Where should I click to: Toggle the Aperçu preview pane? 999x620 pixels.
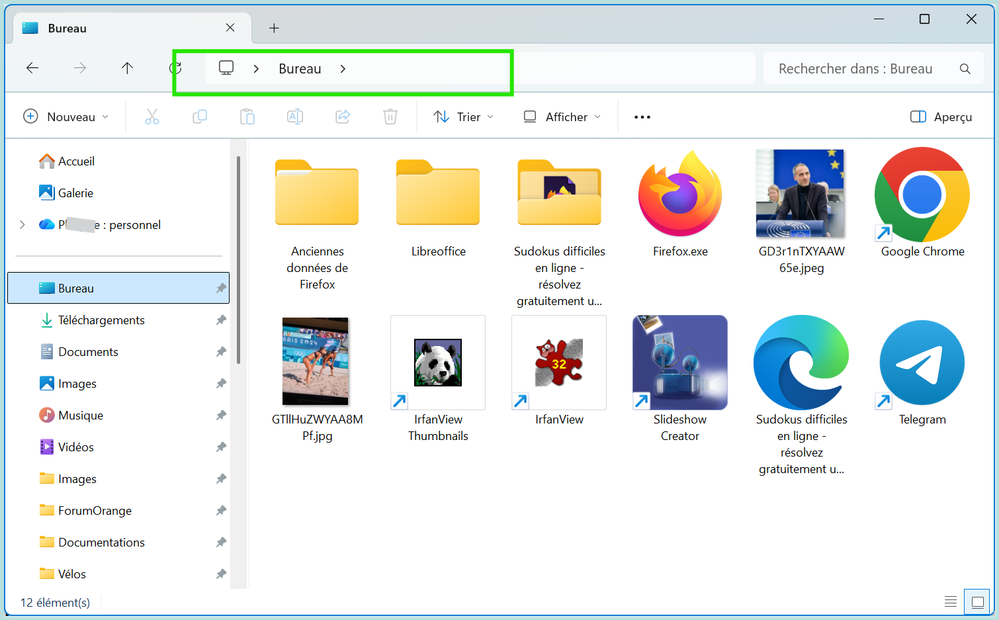point(941,117)
